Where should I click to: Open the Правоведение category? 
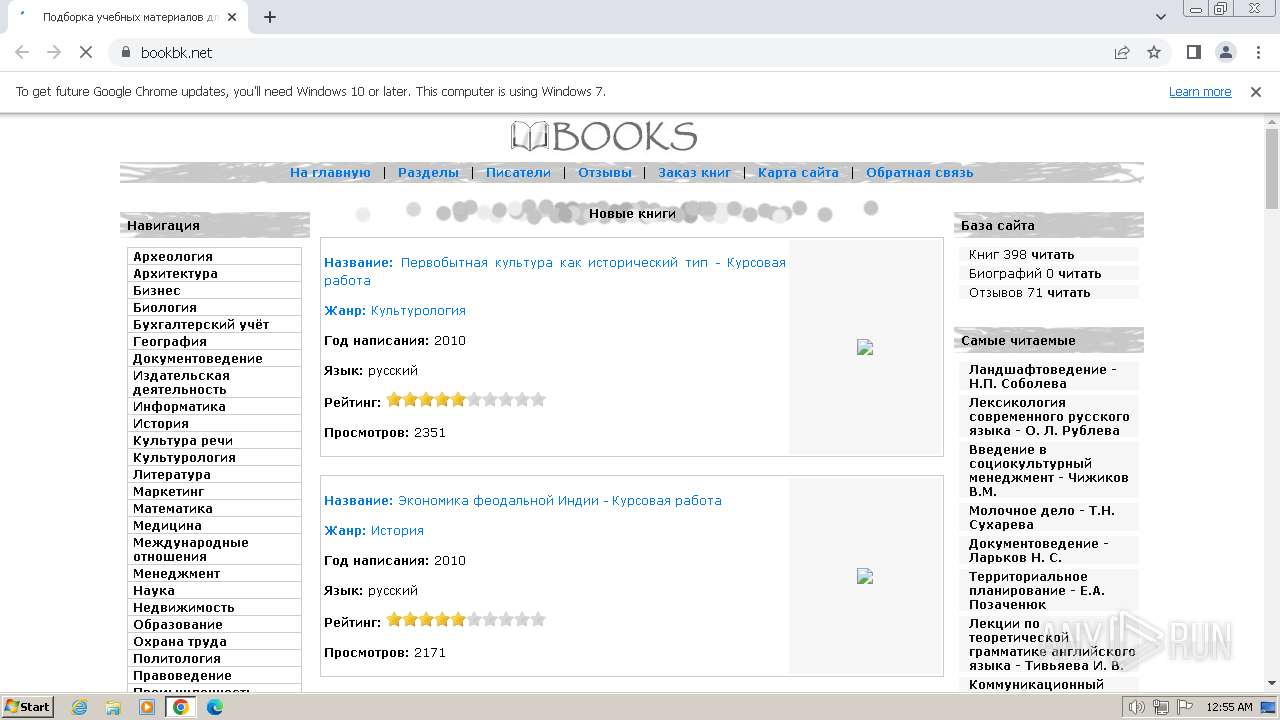pyautogui.click(x=182, y=675)
